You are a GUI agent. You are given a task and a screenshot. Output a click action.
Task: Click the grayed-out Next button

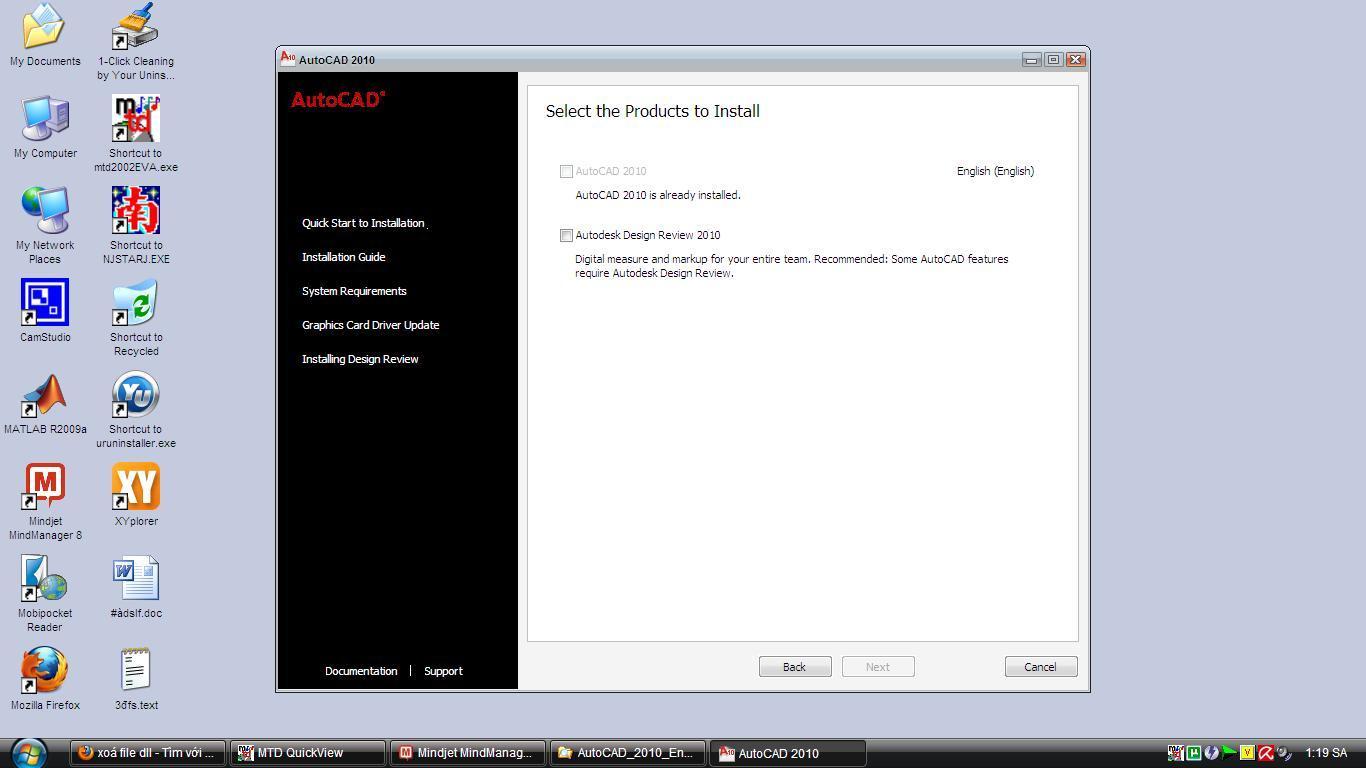[x=878, y=667]
